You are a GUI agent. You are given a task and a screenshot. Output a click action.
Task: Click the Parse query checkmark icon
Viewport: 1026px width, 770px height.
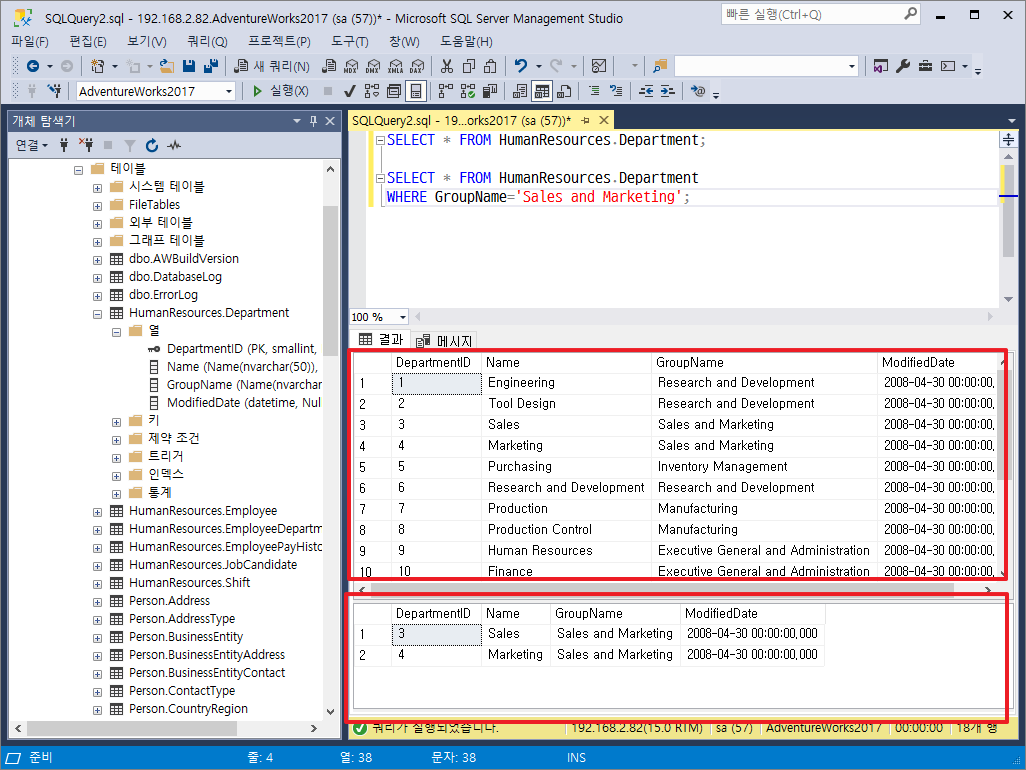tap(350, 91)
